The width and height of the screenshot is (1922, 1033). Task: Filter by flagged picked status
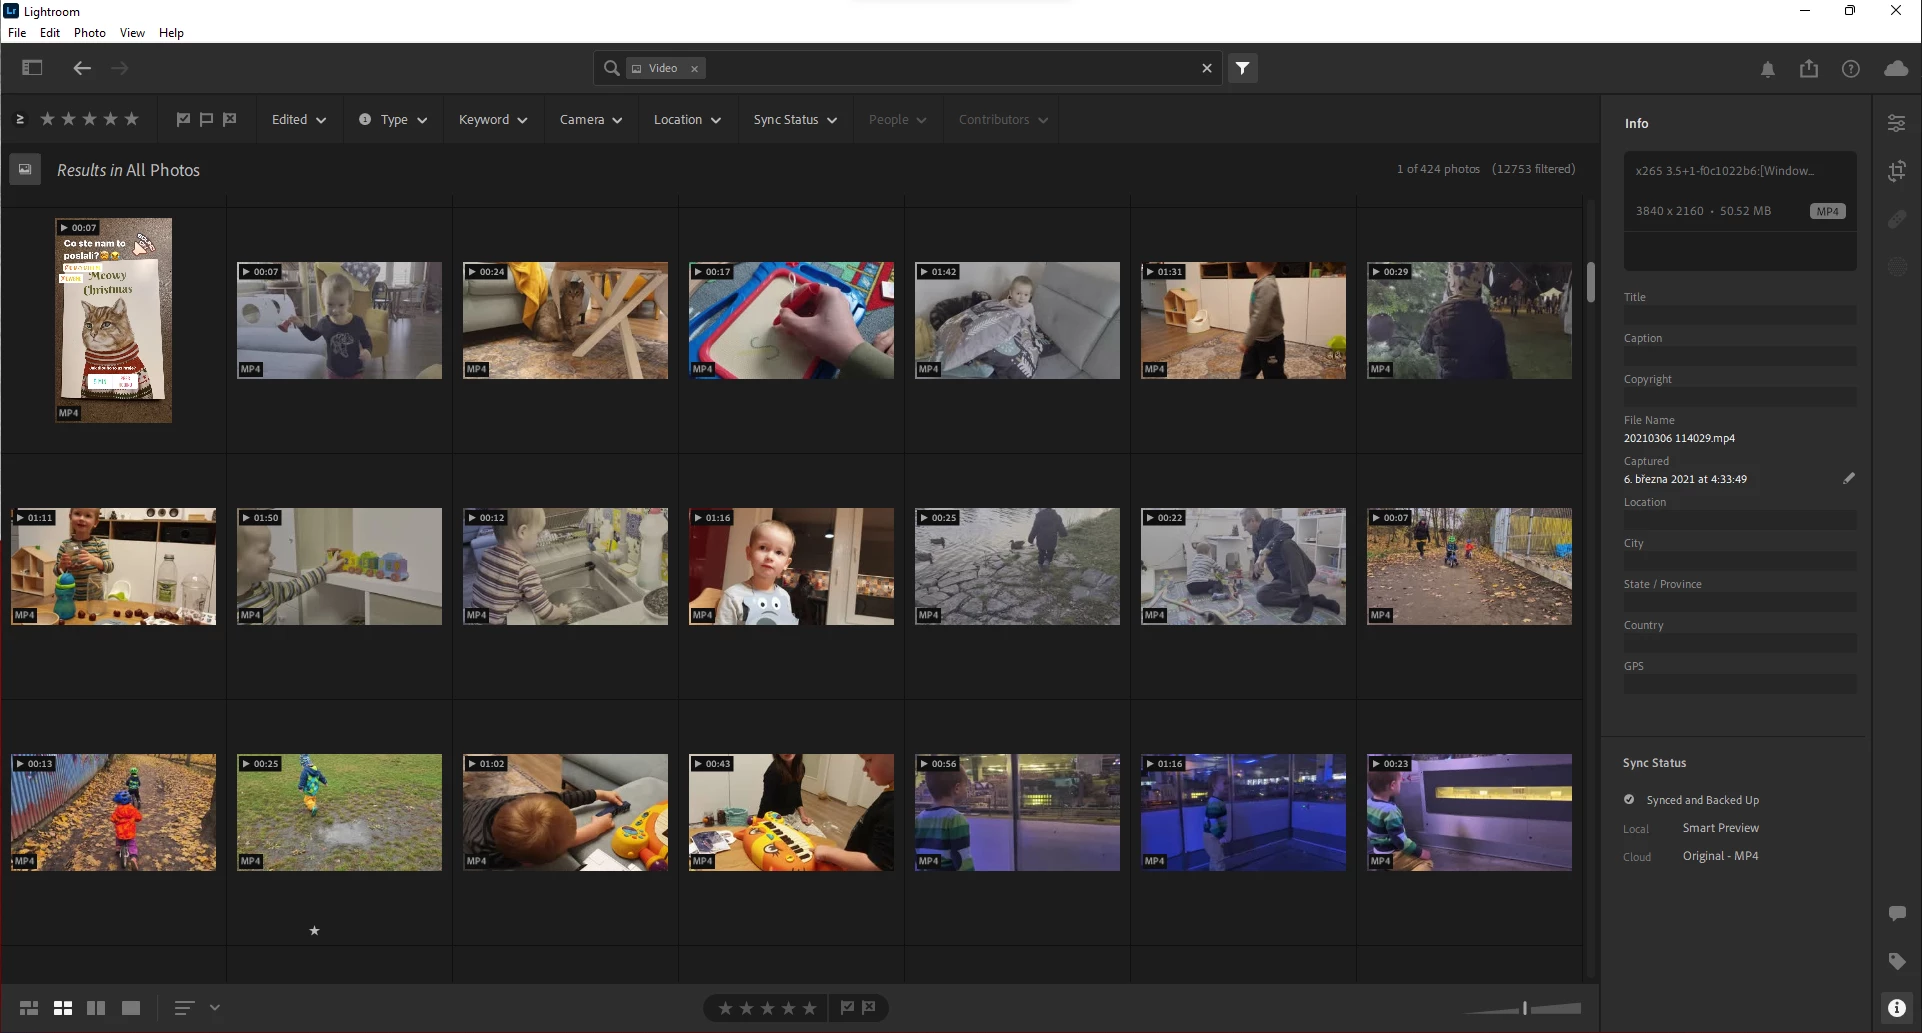click(x=183, y=119)
